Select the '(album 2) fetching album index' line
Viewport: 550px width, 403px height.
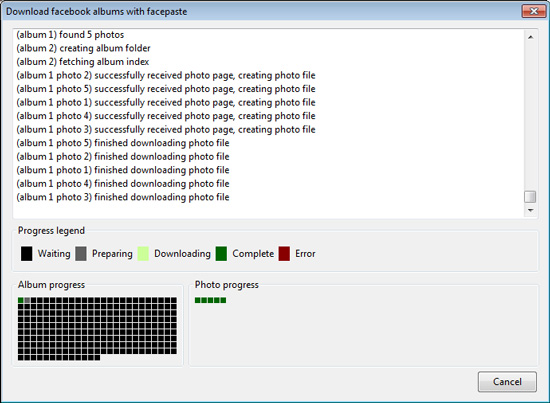(x=83, y=62)
